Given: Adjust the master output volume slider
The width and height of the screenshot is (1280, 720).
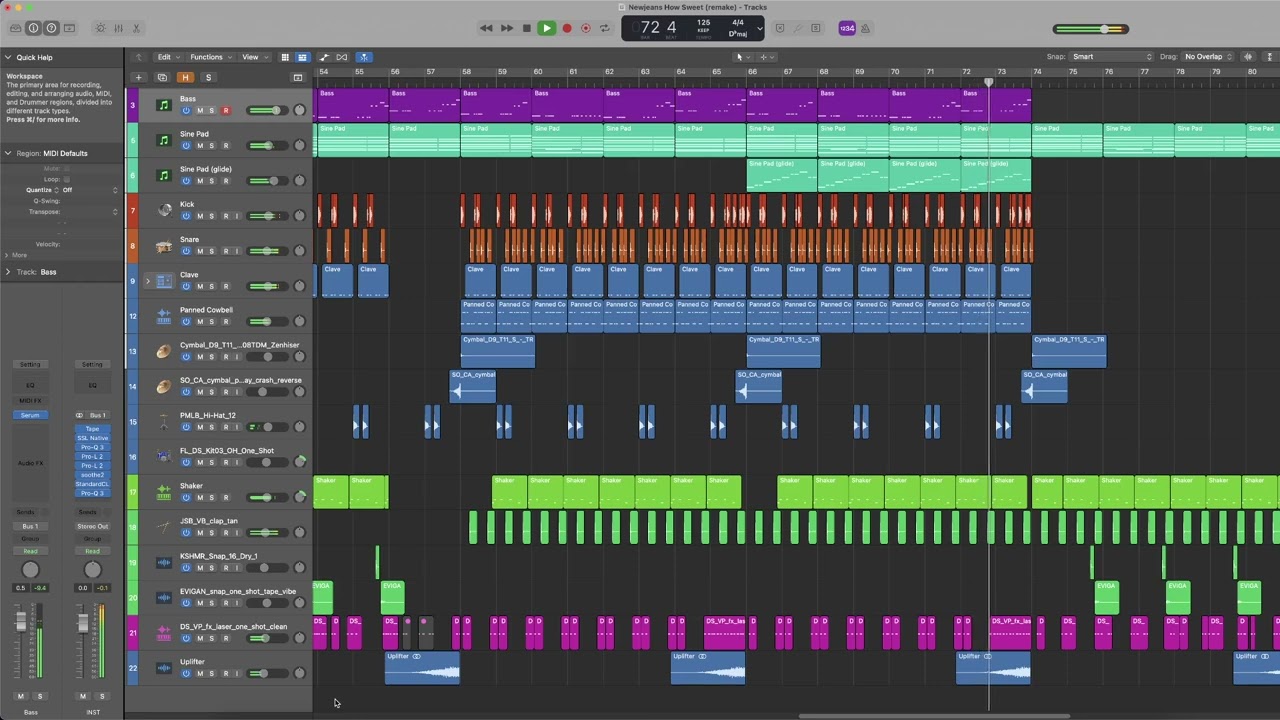Looking at the screenshot, I should point(1091,28).
